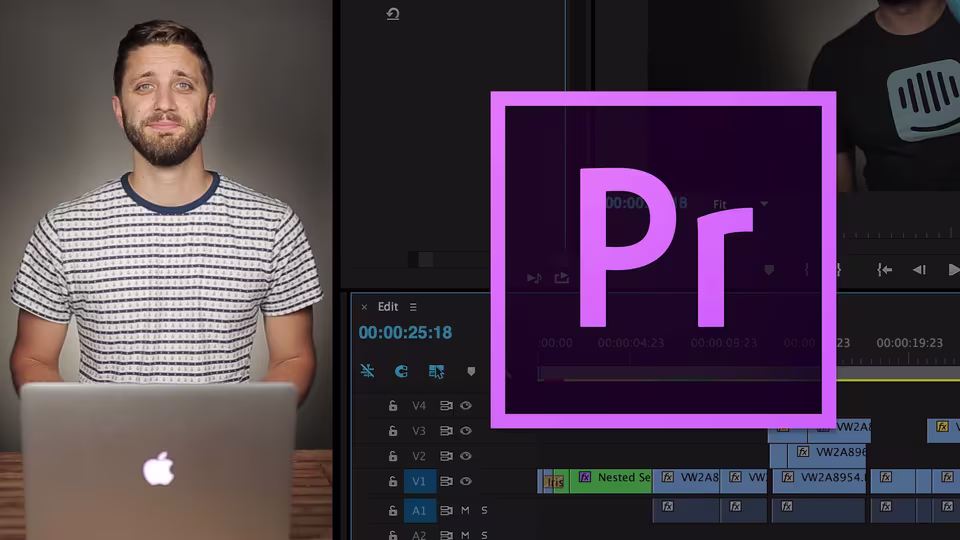Screen dimensions: 960x540
Task: Toggle sync lock on V2 track
Action: 446,456
